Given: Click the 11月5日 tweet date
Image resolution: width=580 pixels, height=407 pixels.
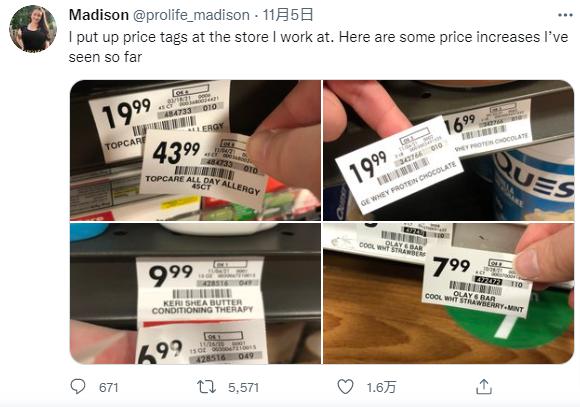Looking at the screenshot, I should click(x=288, y=15).
